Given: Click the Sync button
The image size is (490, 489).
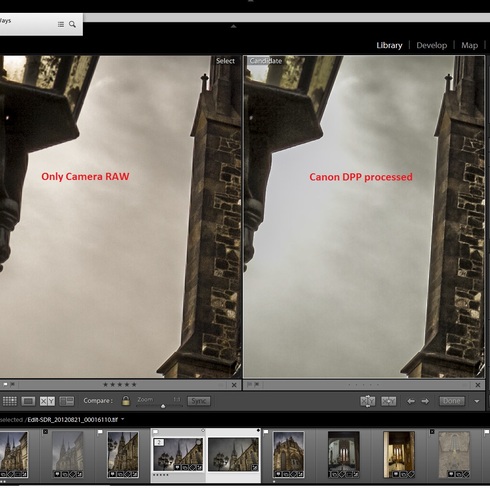Looking at the screenshot, I should (x=199, y=401).
